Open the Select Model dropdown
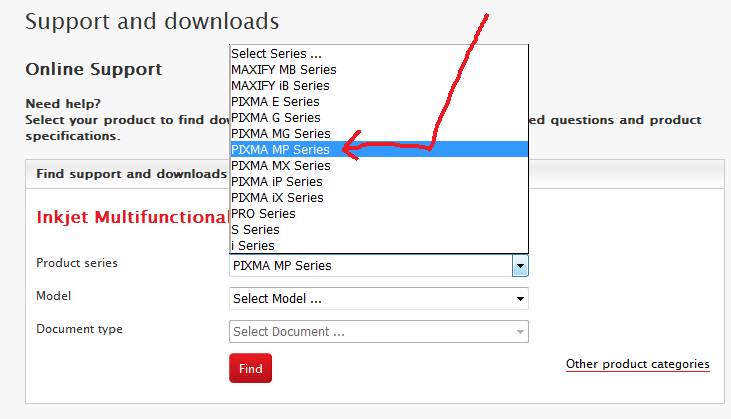This screenshot has height=419, width=731. tap(378, 298)
